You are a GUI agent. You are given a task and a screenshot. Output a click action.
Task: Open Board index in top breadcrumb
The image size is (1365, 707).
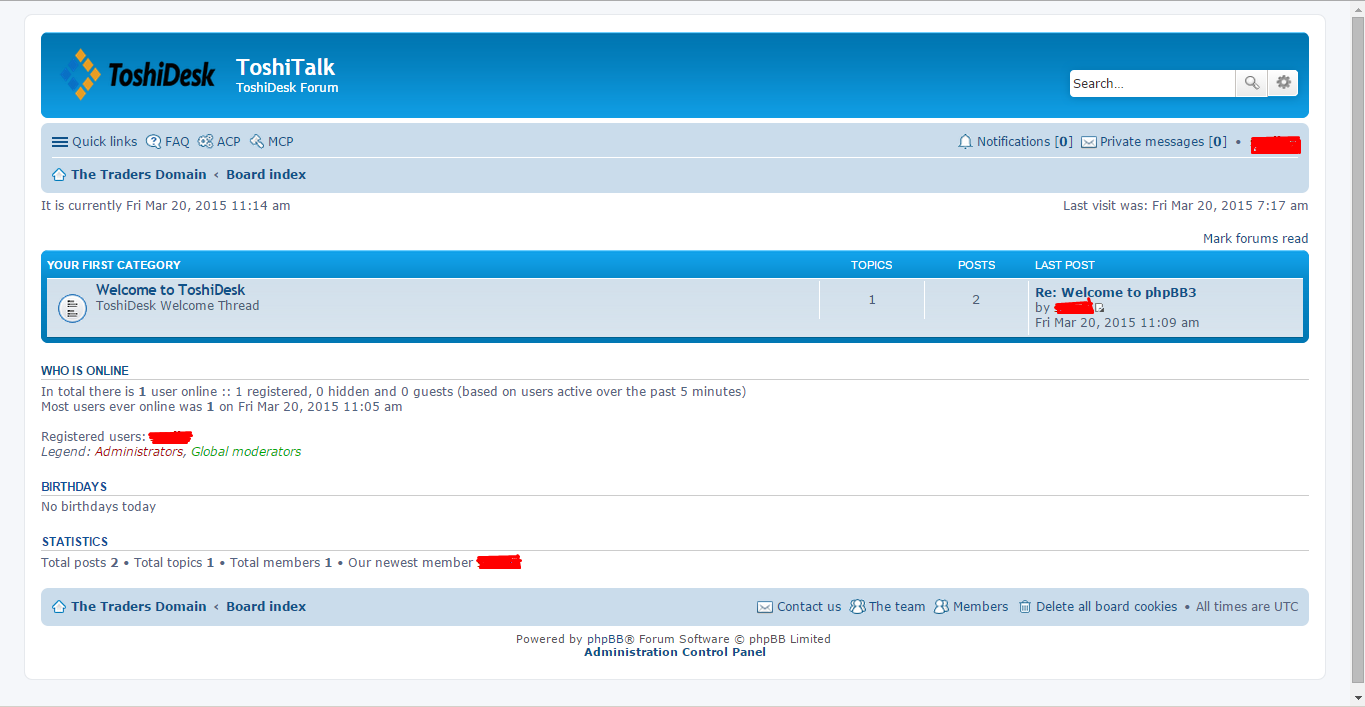pos(266,175)
